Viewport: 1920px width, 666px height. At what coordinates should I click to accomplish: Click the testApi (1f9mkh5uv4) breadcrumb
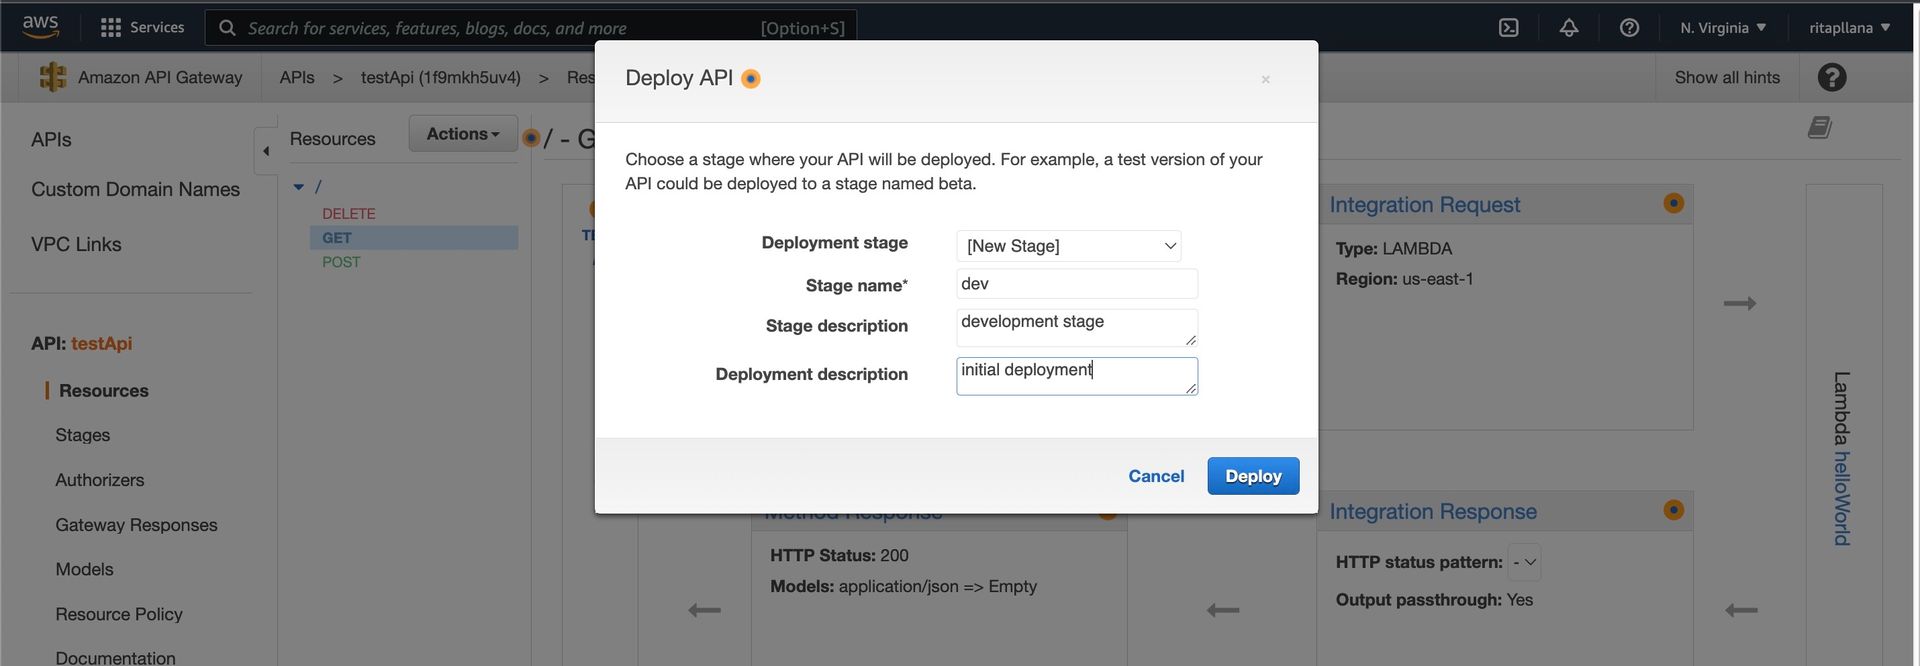441,77
